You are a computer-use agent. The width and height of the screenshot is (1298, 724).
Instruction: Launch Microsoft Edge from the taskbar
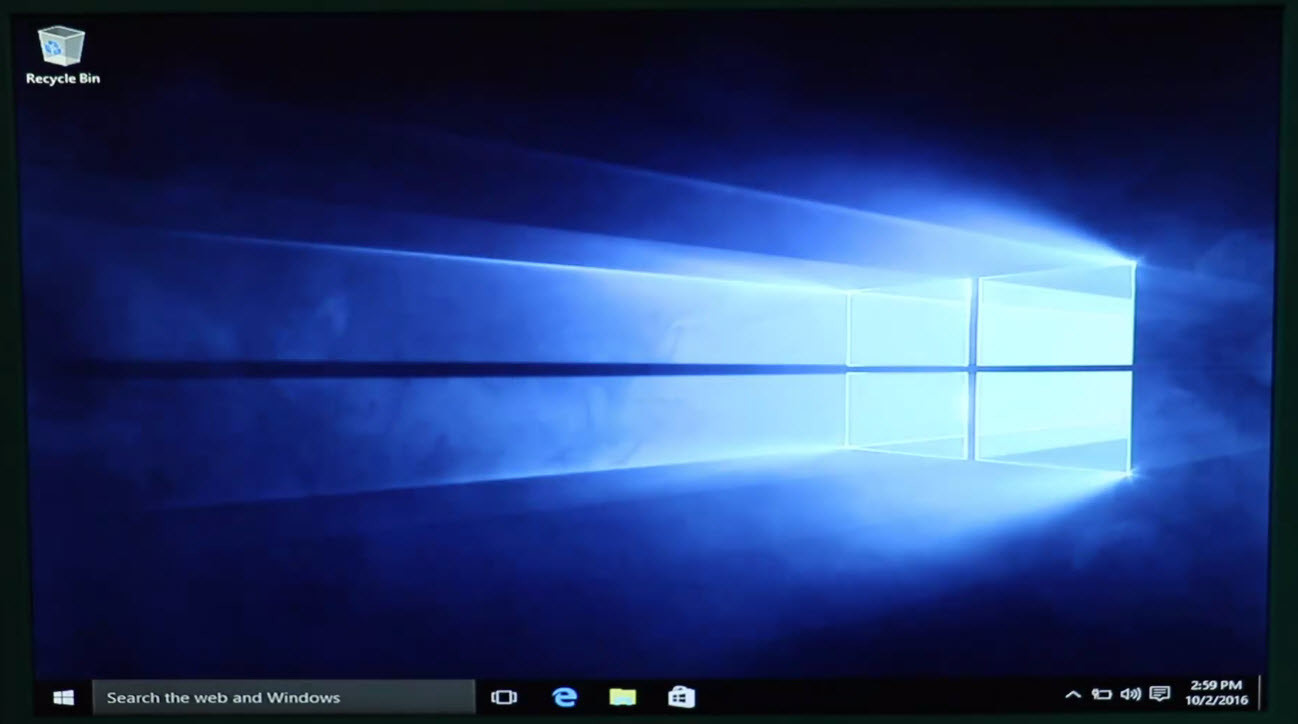point(564,697)
